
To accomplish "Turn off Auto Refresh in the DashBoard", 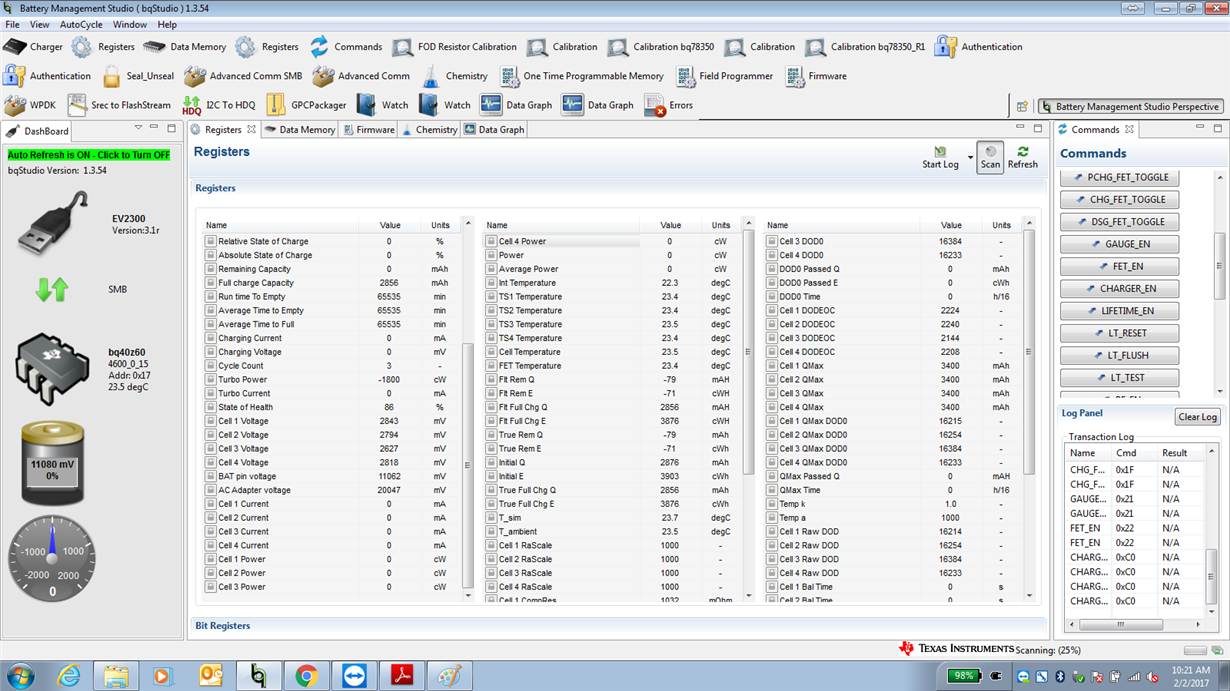I will (89, 155).
